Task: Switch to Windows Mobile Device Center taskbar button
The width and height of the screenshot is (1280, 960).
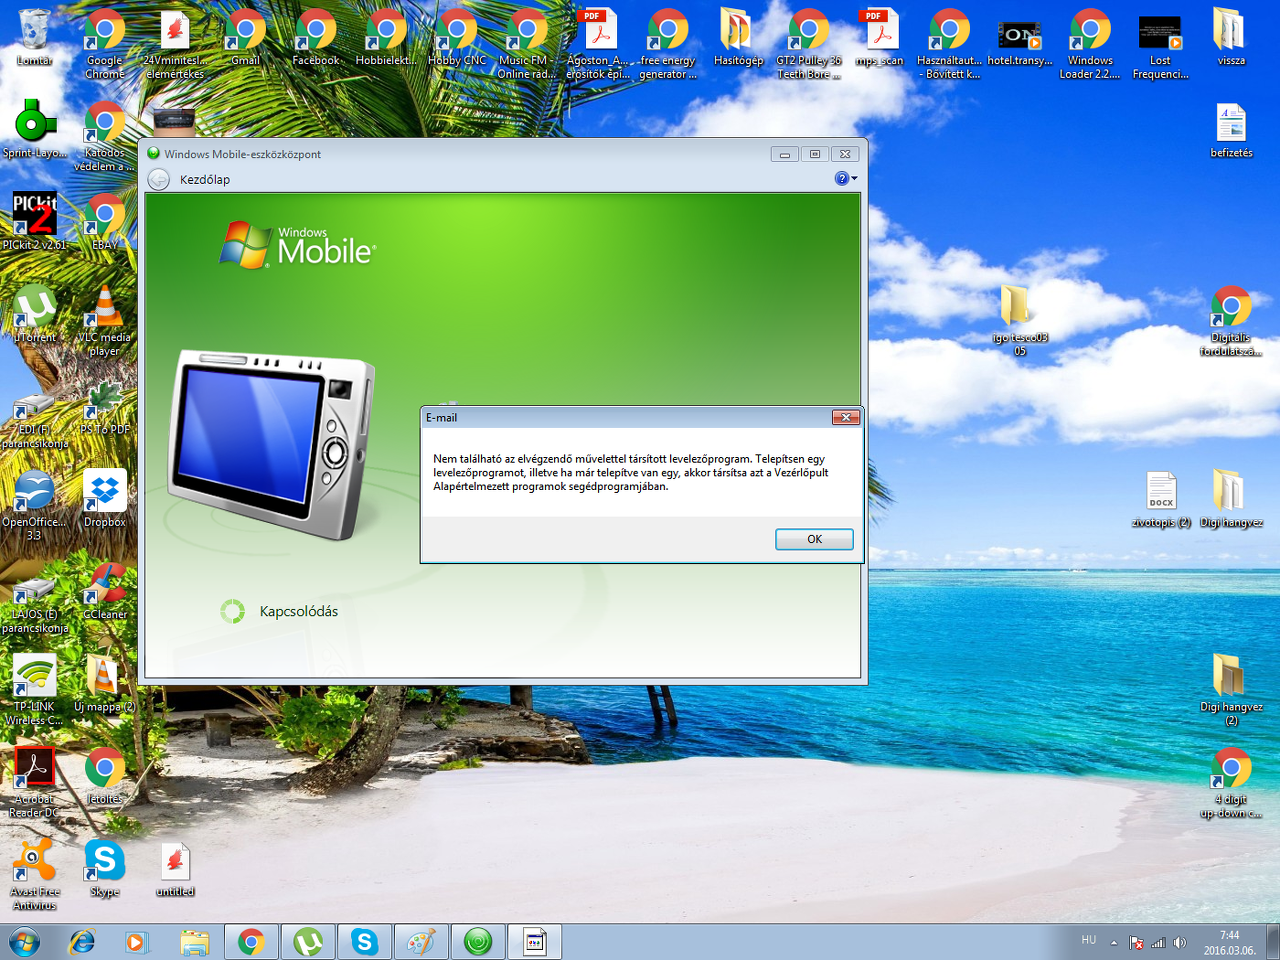Action: pos(478,942)
